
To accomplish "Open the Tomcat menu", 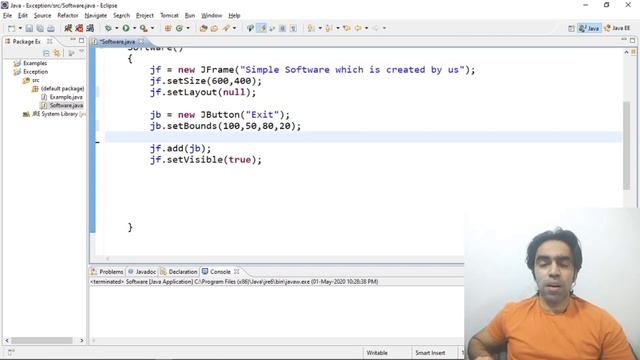I will pyautogui.click(x=169, y=16).
